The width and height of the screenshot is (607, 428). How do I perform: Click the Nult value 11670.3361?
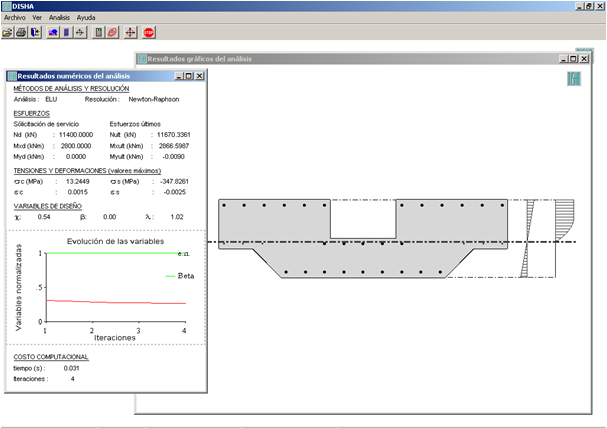(x=174, y=135)
